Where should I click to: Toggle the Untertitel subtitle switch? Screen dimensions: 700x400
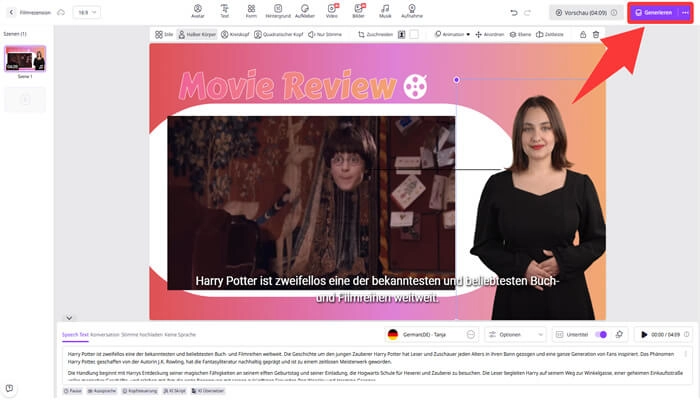[x=602, y=334]
